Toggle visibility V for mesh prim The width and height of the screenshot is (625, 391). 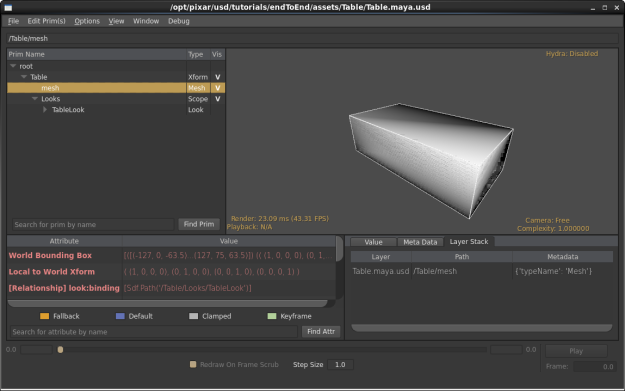(x=217, y=88)
